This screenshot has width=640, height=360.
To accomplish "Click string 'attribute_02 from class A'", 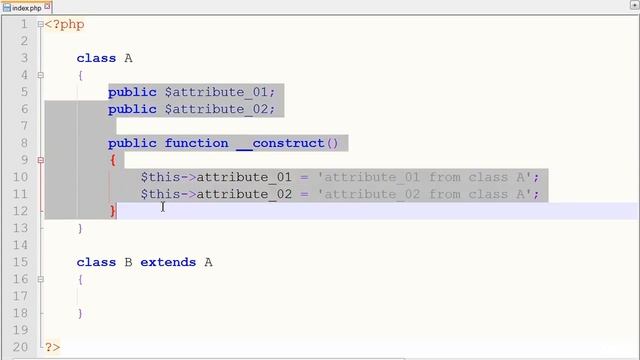I will click(x=424, y=194).
